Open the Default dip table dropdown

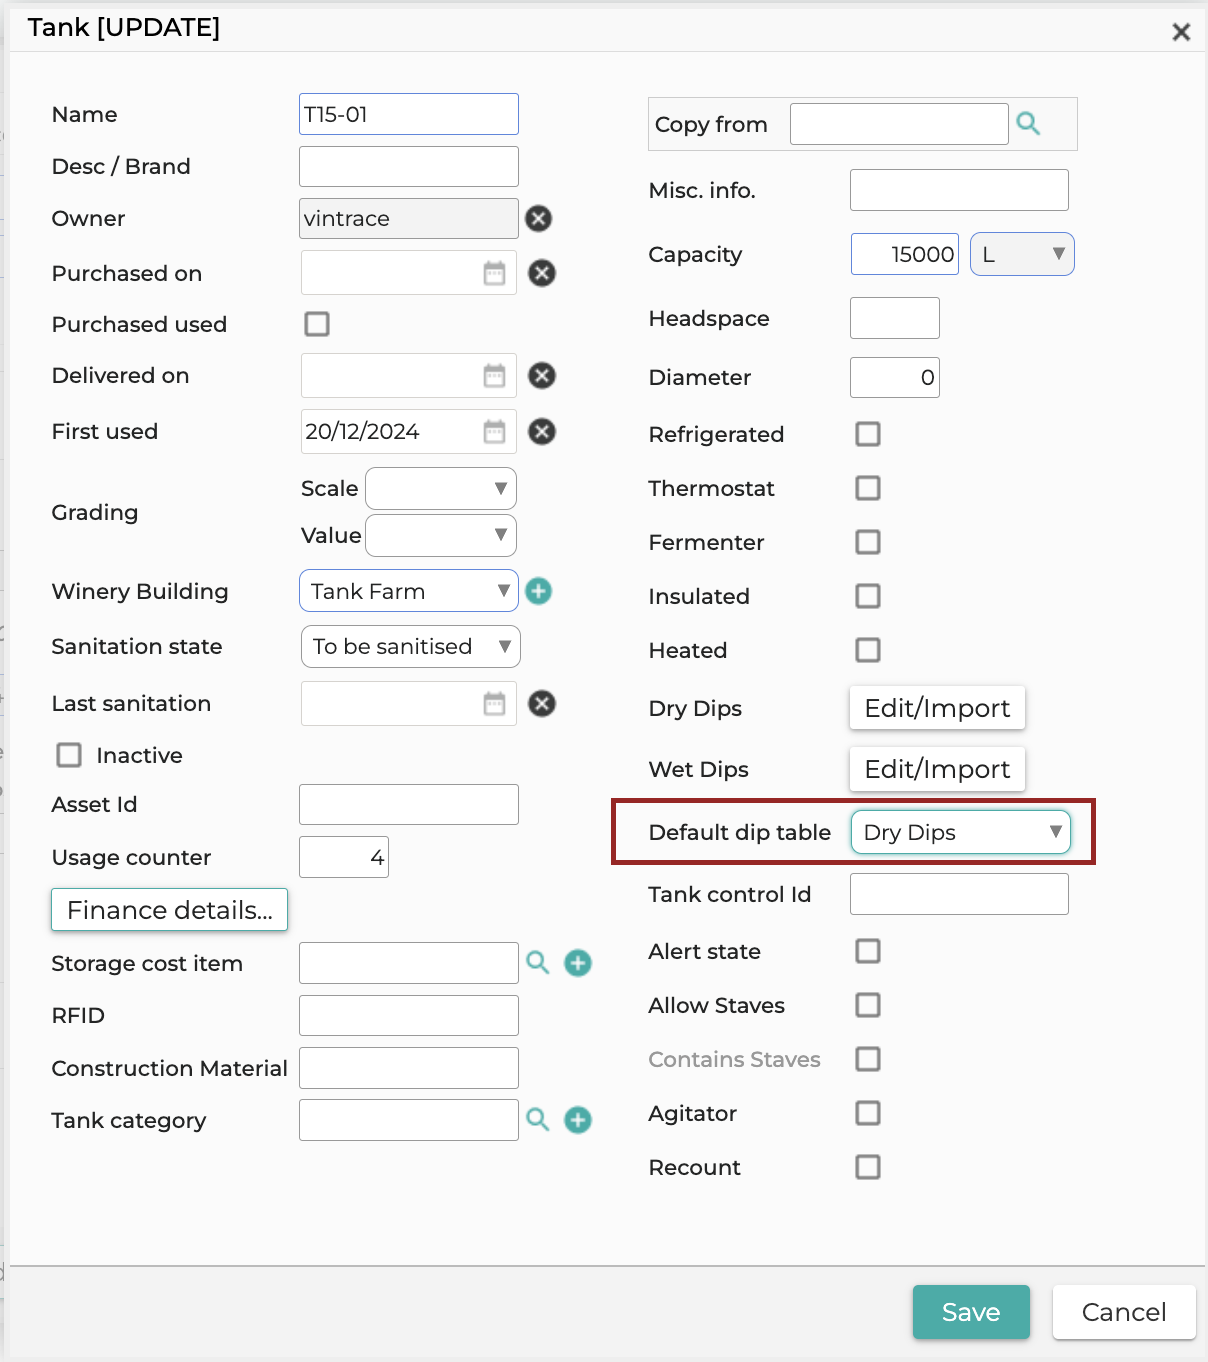(x=961, y=832)
